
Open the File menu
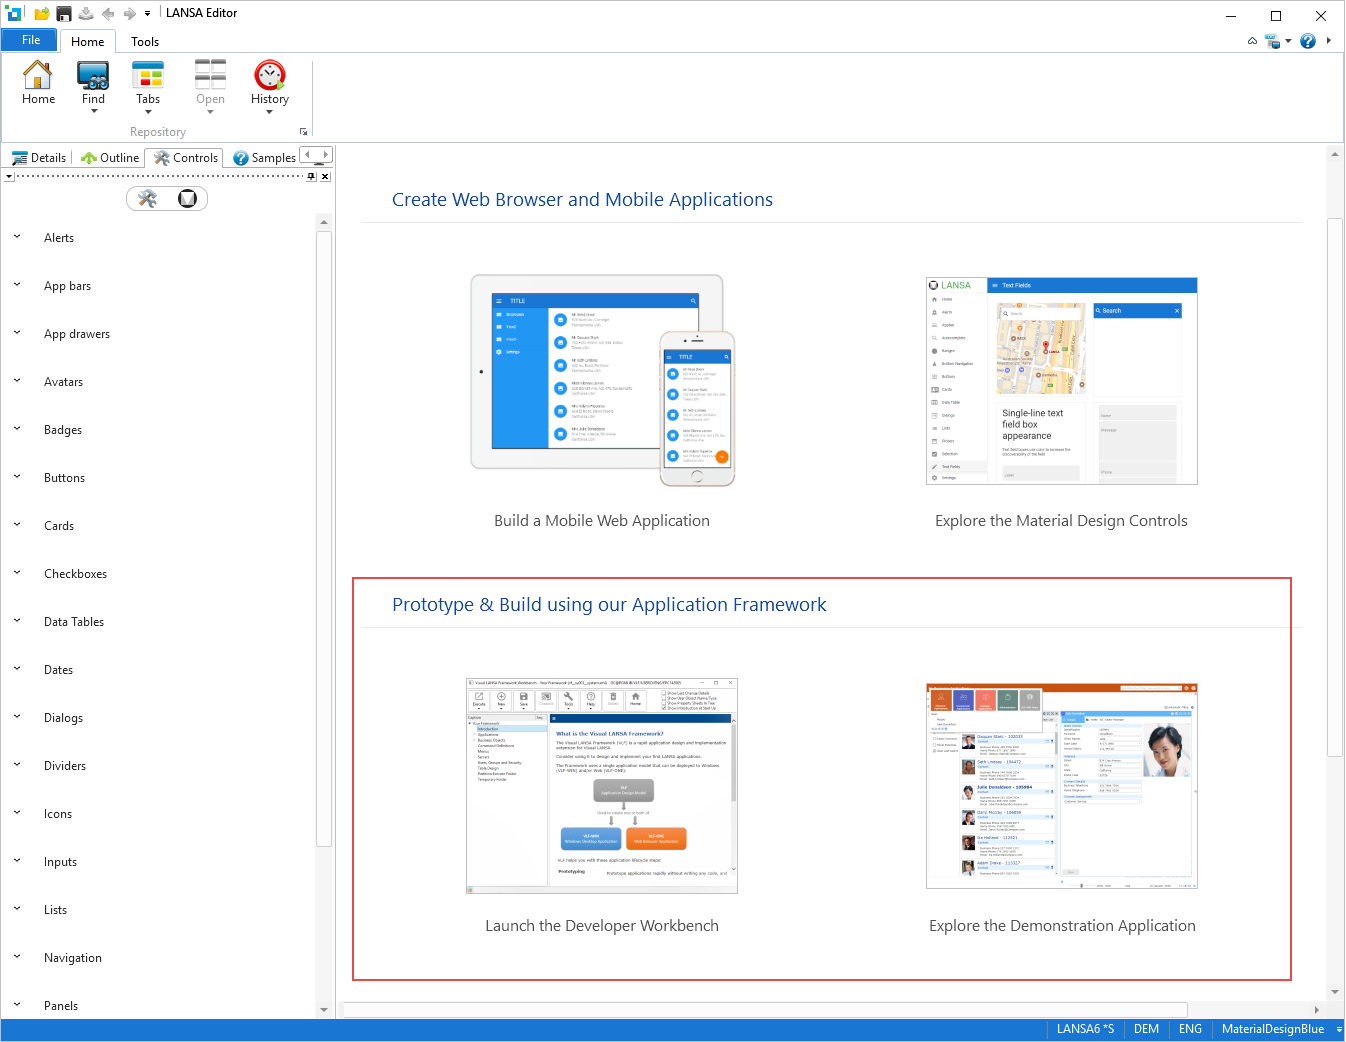coord(31,40)
